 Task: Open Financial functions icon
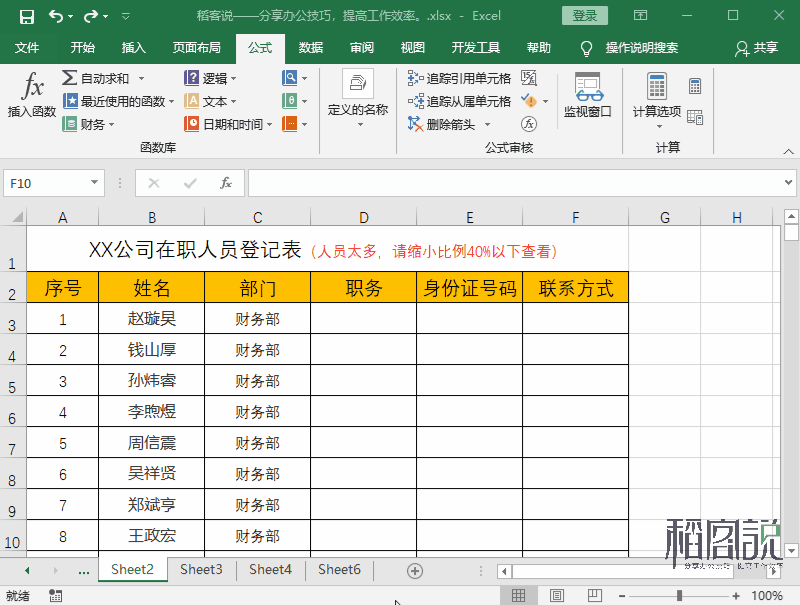[x=70, y=124]
